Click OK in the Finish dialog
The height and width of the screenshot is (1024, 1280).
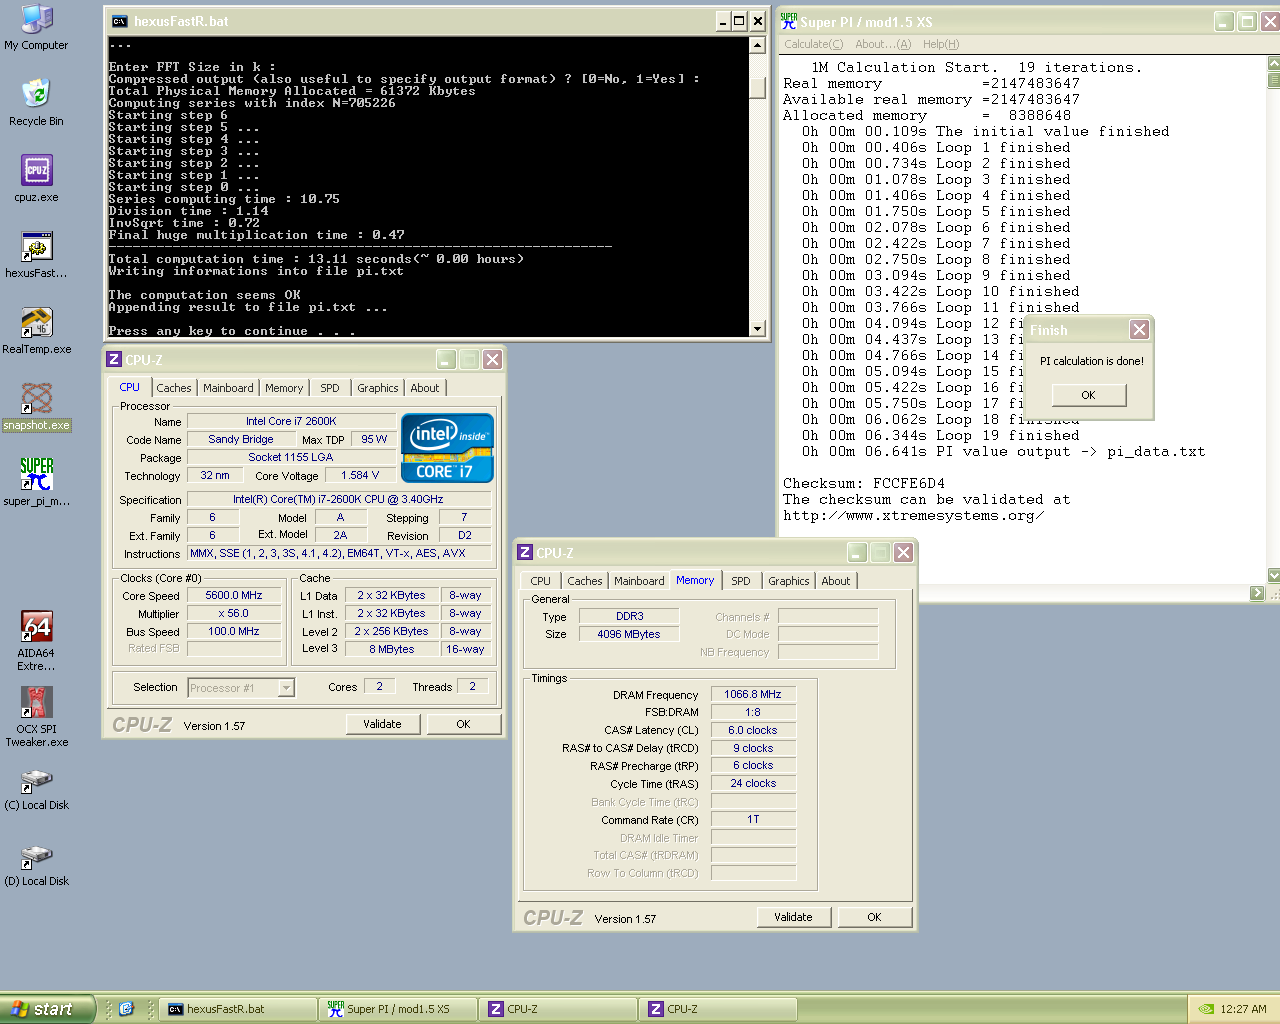pyautogui.click(x=1088, y=395)
